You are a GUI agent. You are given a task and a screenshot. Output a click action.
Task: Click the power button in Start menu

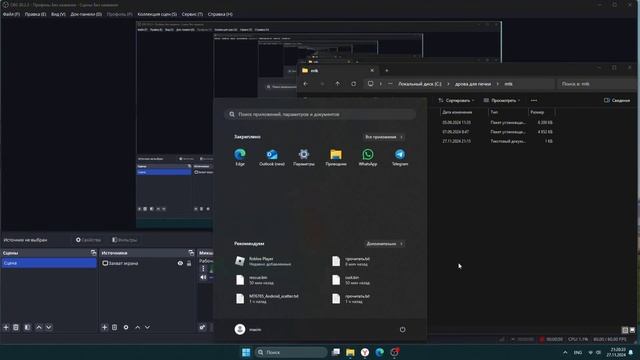point(402,329)
